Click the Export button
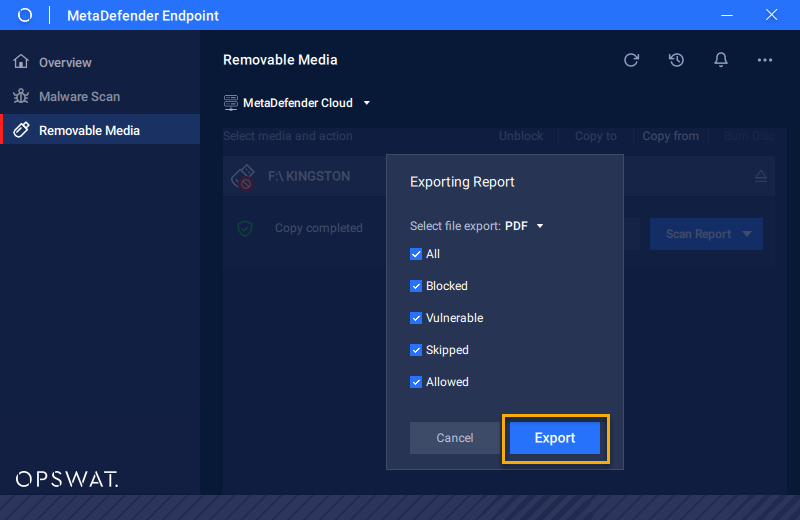This screenshot has width=800, height=520. (555, 438)
